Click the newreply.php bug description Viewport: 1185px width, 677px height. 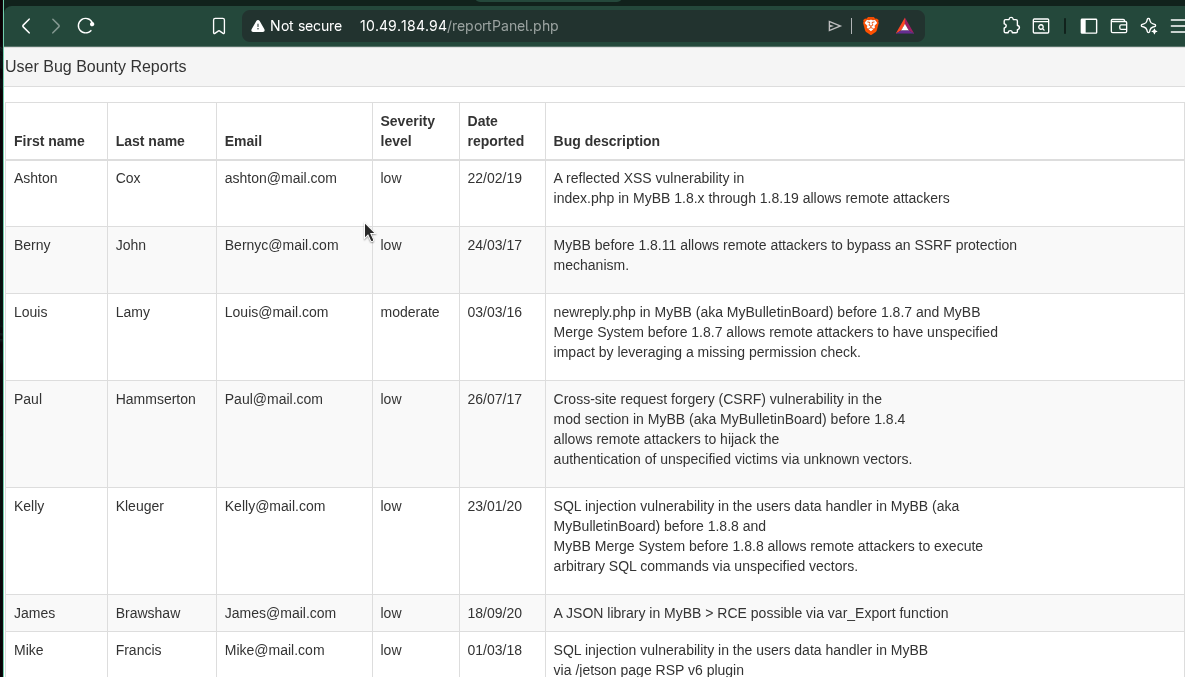tap(775, 332)
